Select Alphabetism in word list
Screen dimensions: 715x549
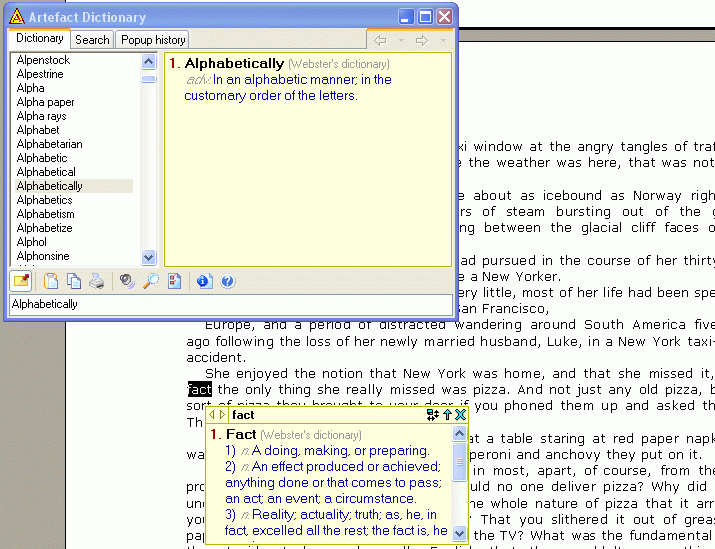pos(46,214)
